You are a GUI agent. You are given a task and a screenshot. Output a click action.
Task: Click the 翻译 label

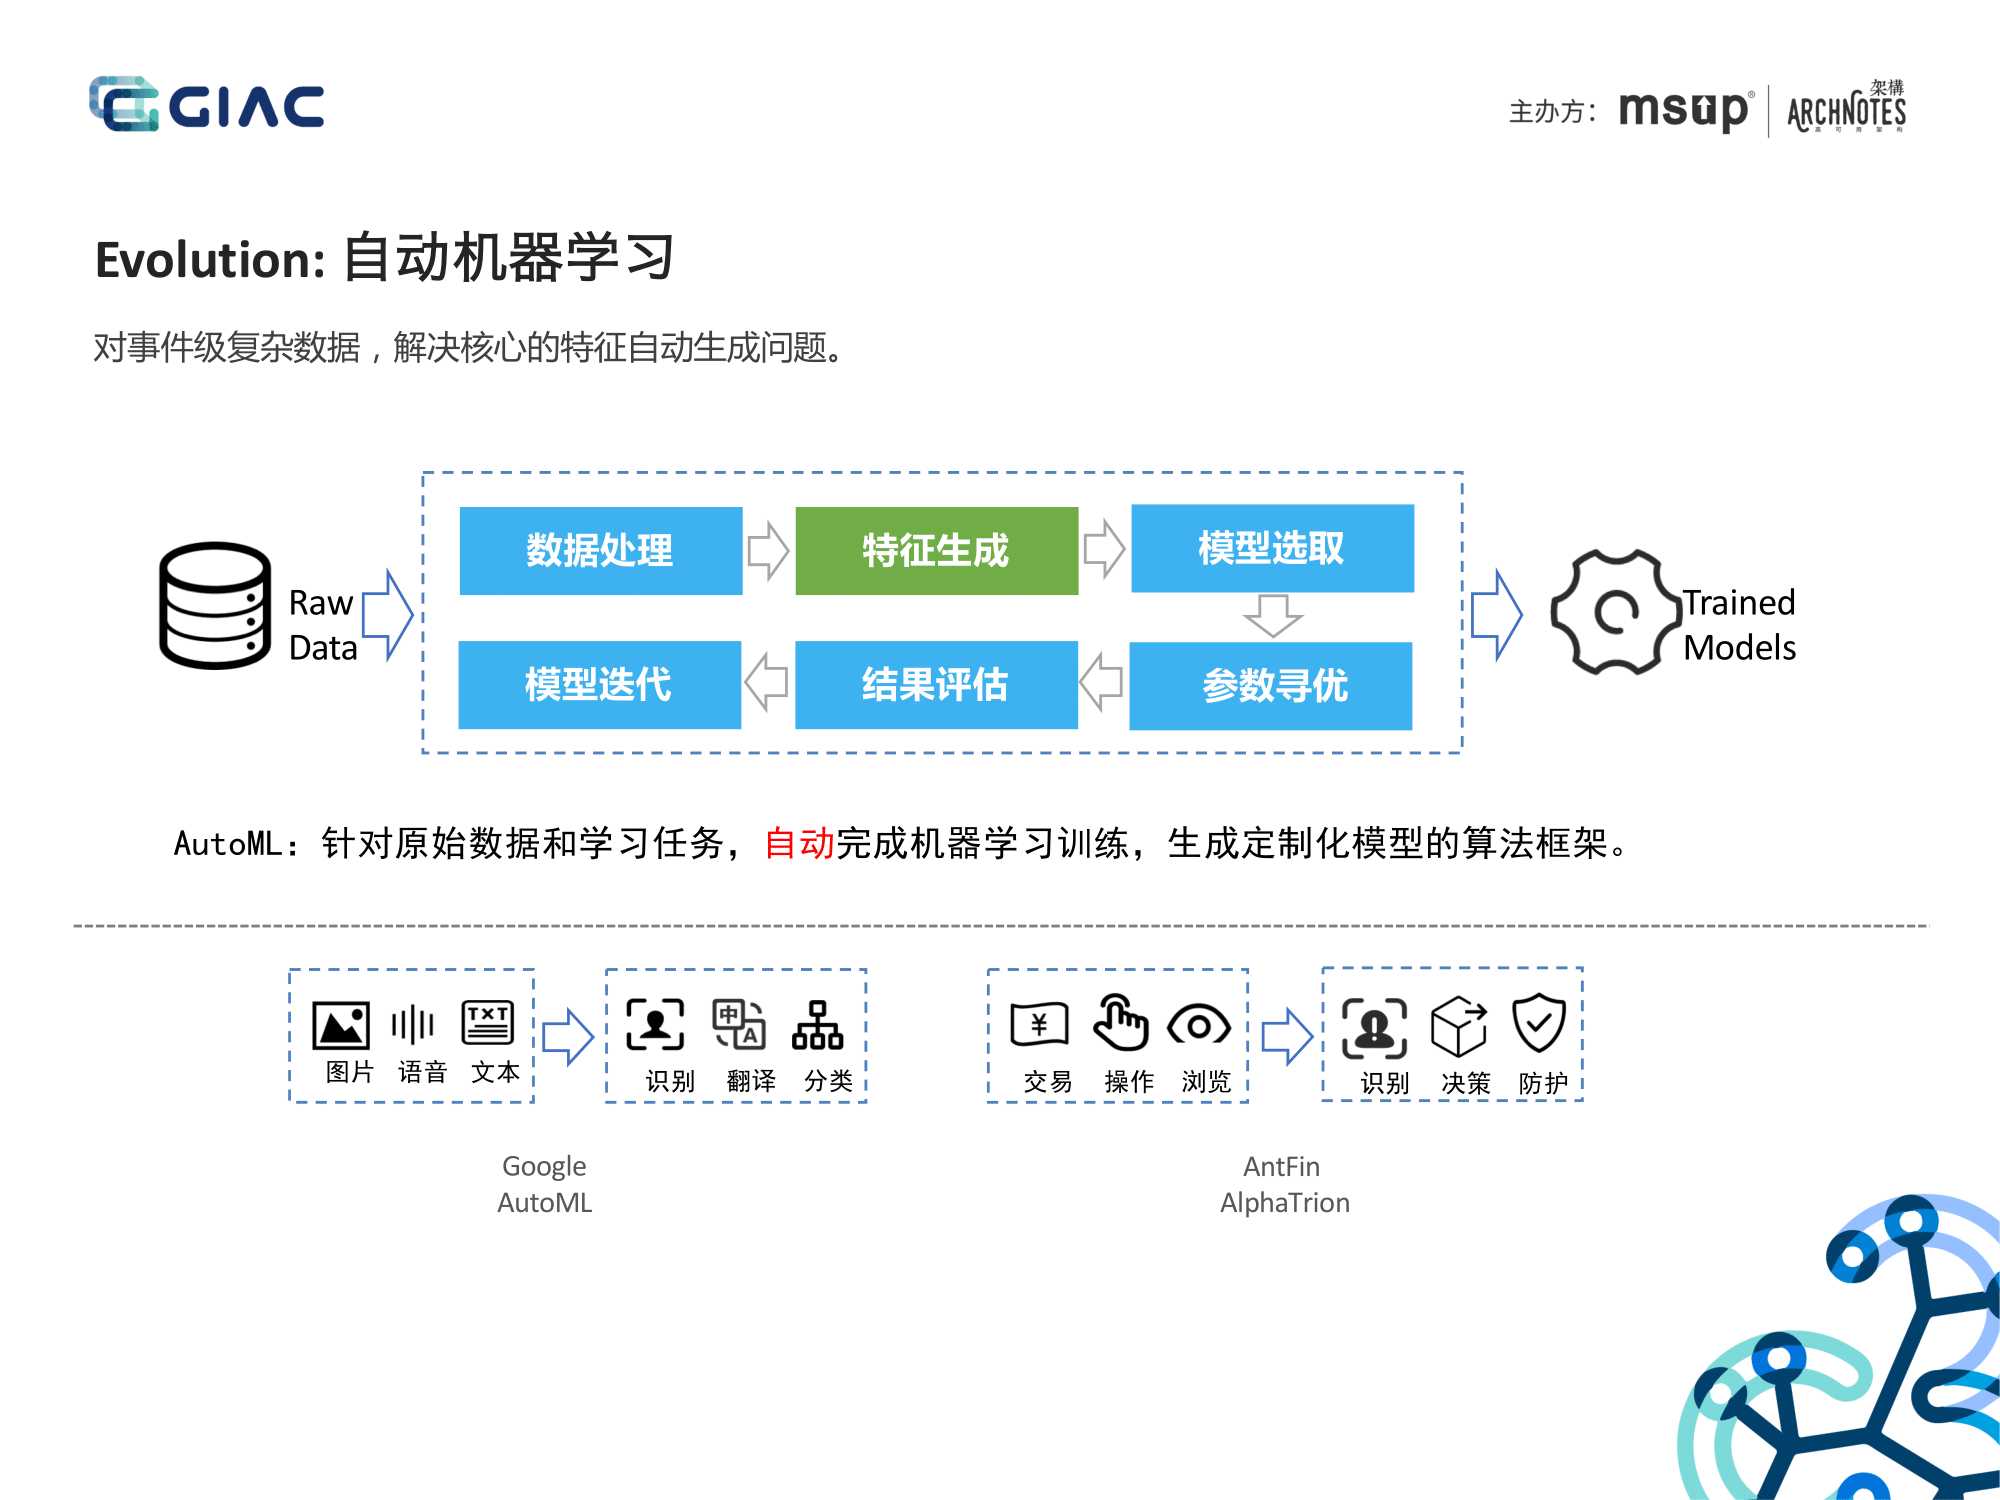(751, 1081)
